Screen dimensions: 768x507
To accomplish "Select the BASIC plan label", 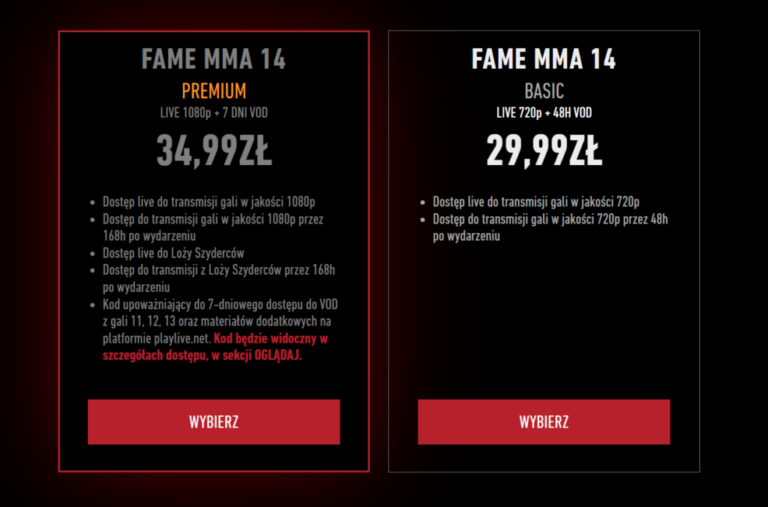I will click(543, 92).
